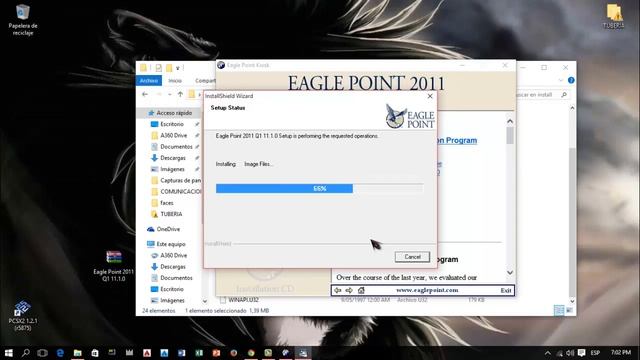Go back using the Kiosk left arrow
This screenshot has width=640, height=360.
point(338,290)
